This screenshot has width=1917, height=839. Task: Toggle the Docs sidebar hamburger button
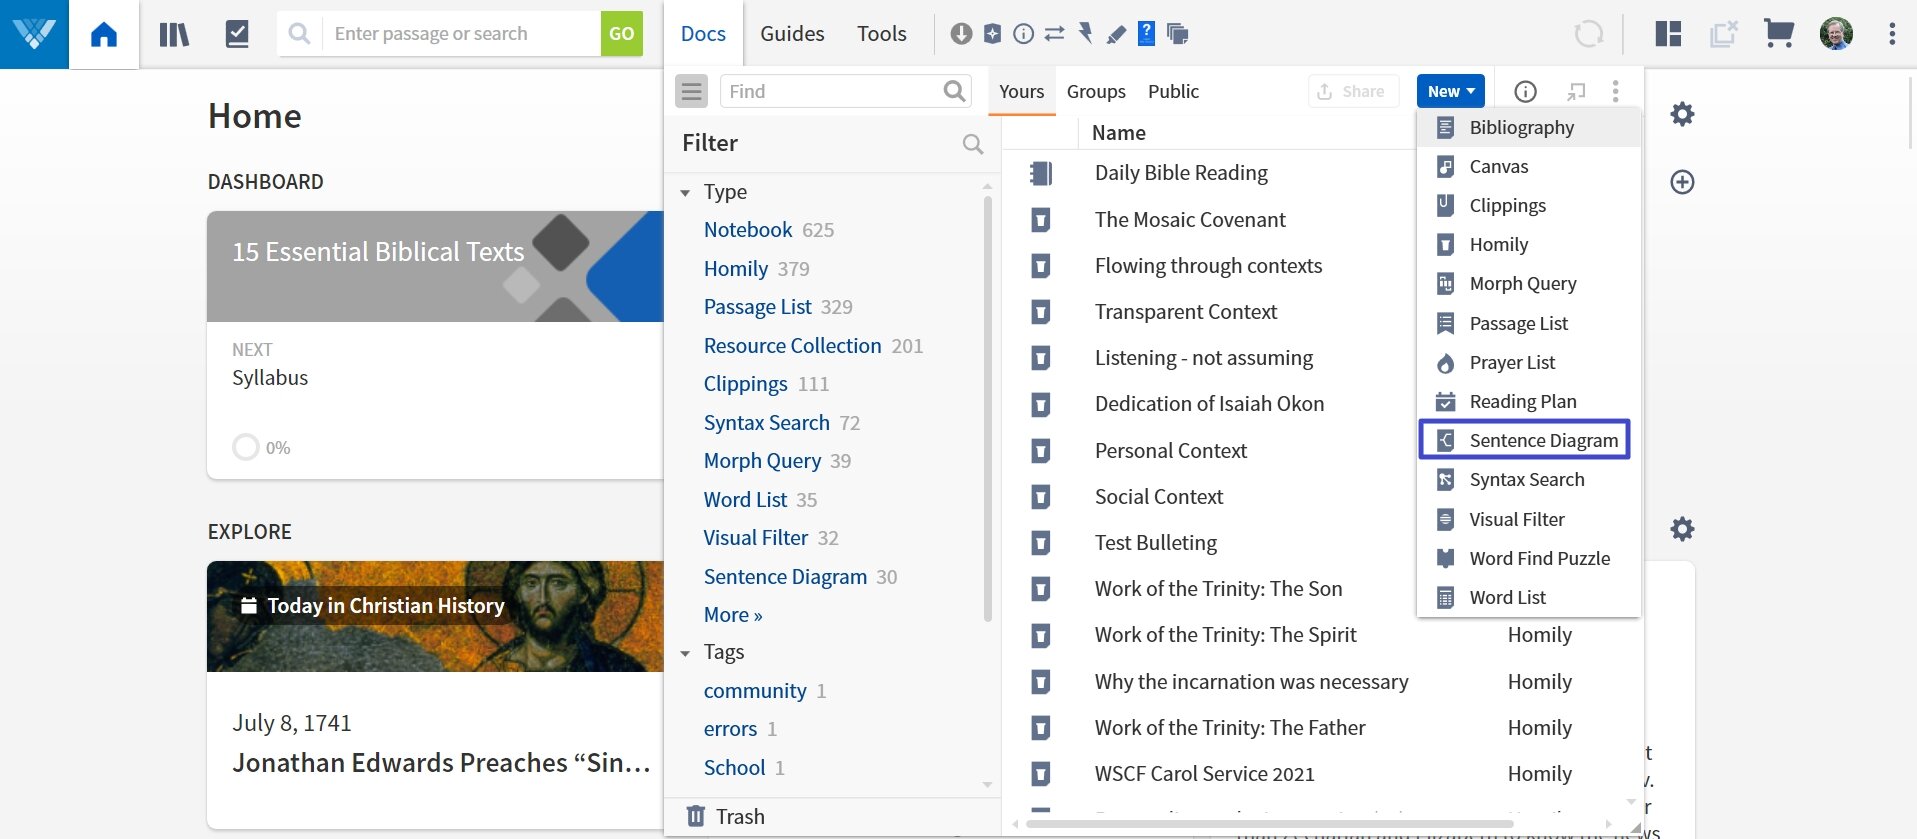click(691, 91)
